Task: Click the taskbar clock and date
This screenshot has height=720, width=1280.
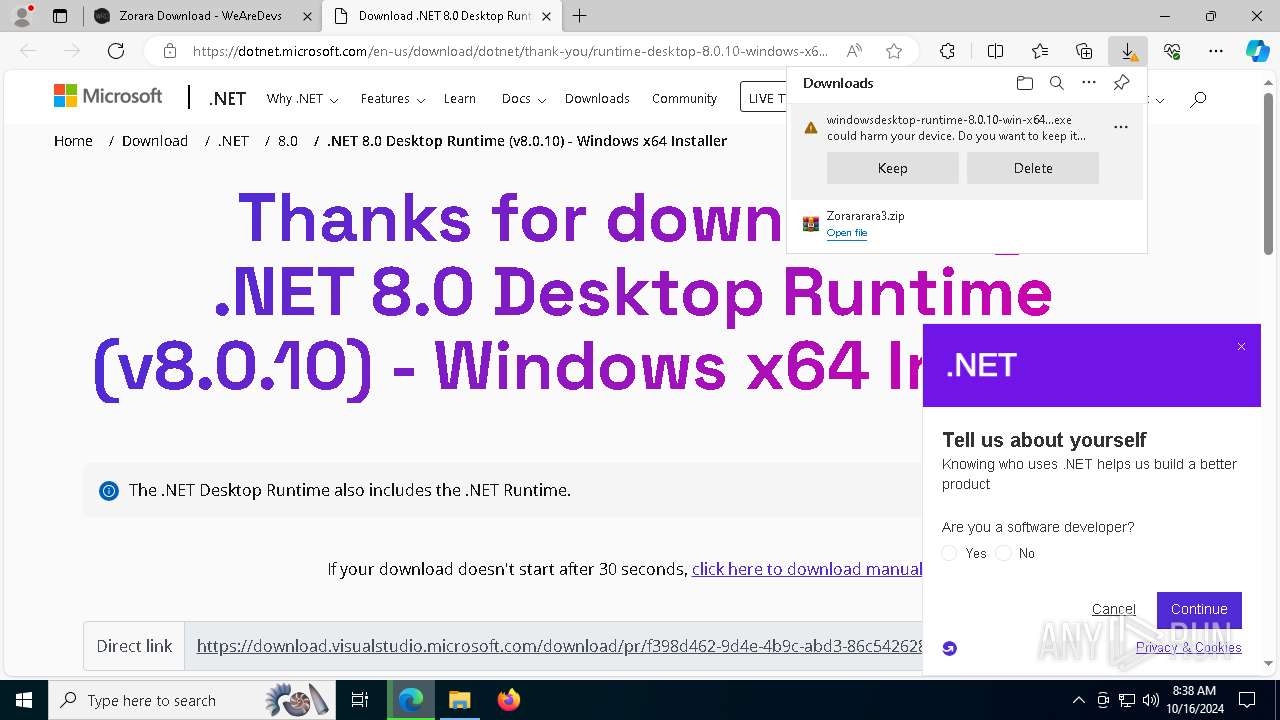Action: (1193, 700)
